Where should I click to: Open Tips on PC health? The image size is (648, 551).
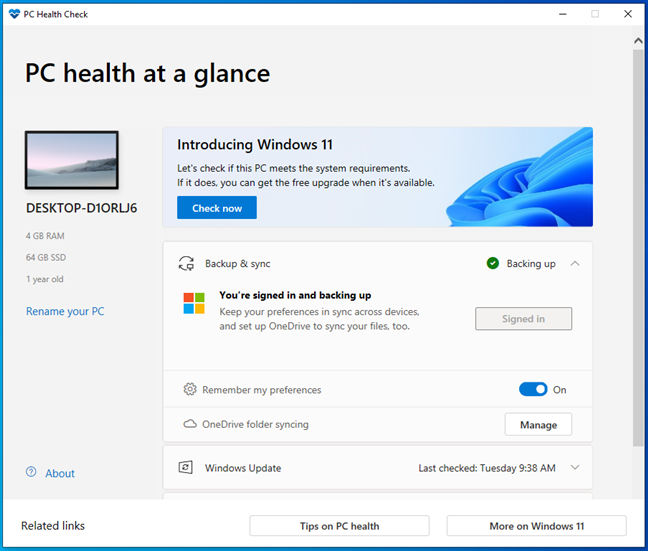click(339, 526)
